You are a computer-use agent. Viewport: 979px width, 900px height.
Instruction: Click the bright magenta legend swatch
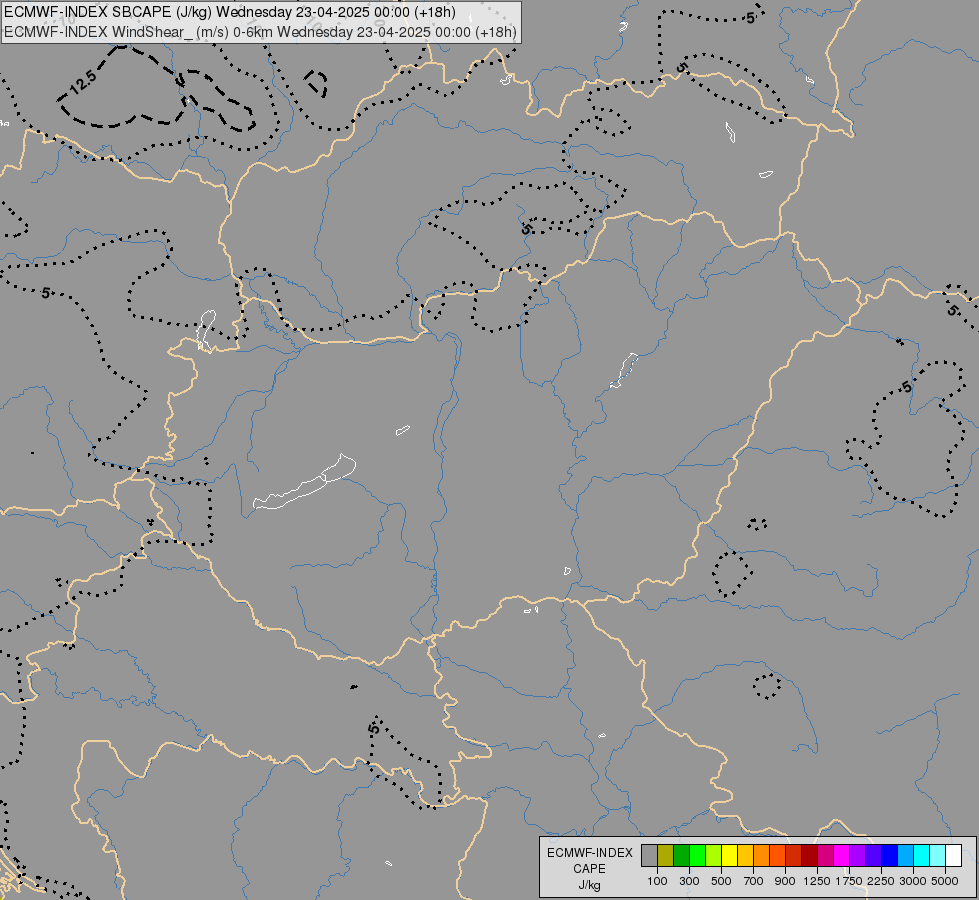pyautogui.click(x=842, y=856)
